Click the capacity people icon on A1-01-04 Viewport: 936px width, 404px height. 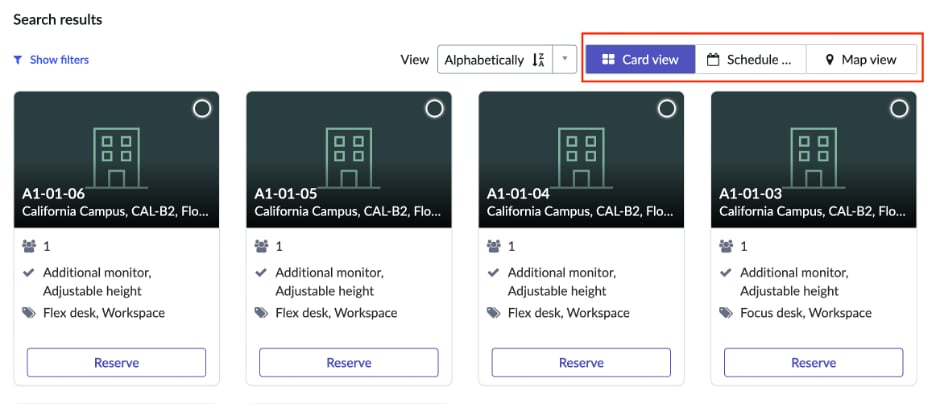(x=493, y=246)
